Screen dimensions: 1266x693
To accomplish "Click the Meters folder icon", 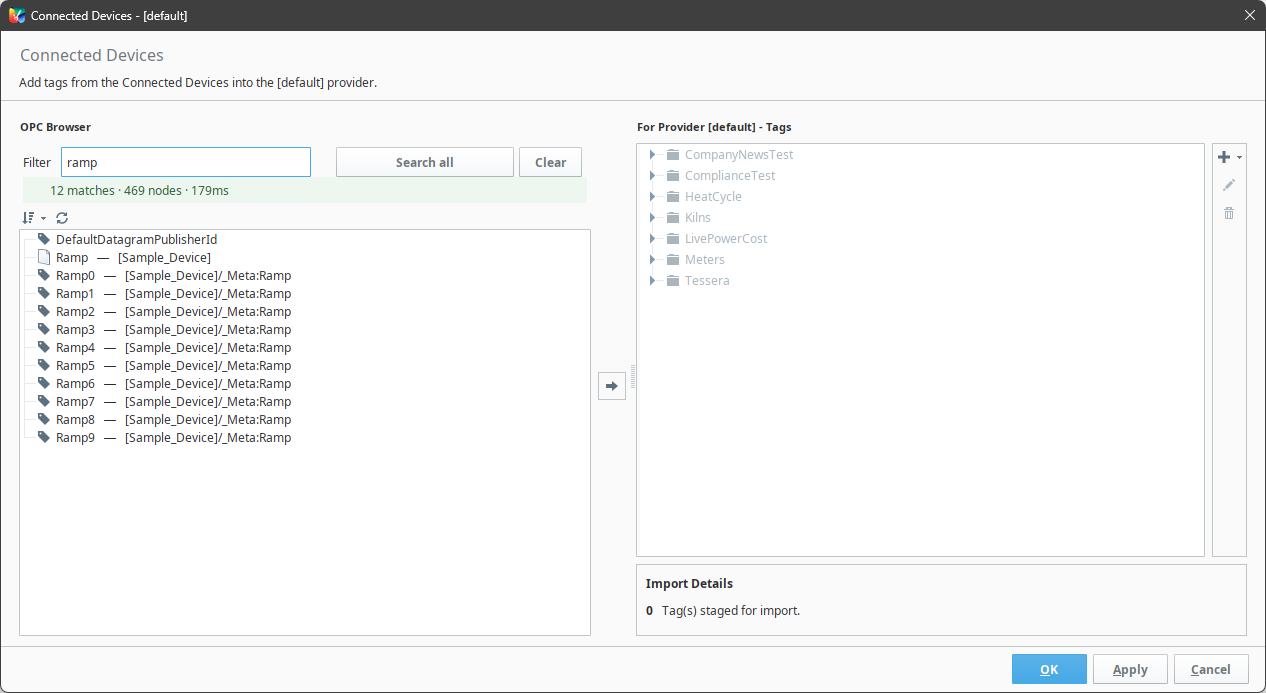I will tap(673, 260).
